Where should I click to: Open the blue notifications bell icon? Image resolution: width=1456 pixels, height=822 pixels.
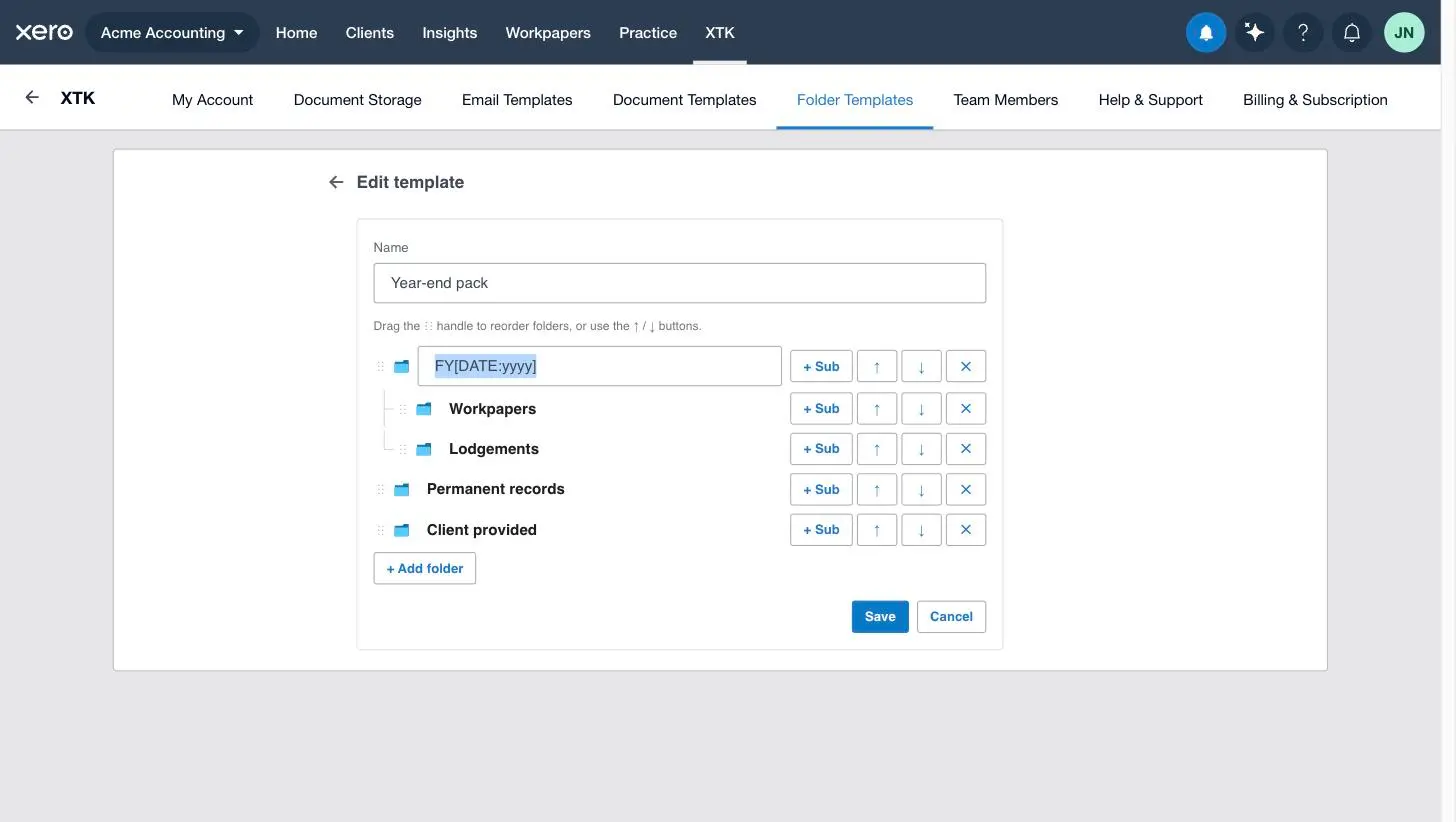(x=1206, y=33)
